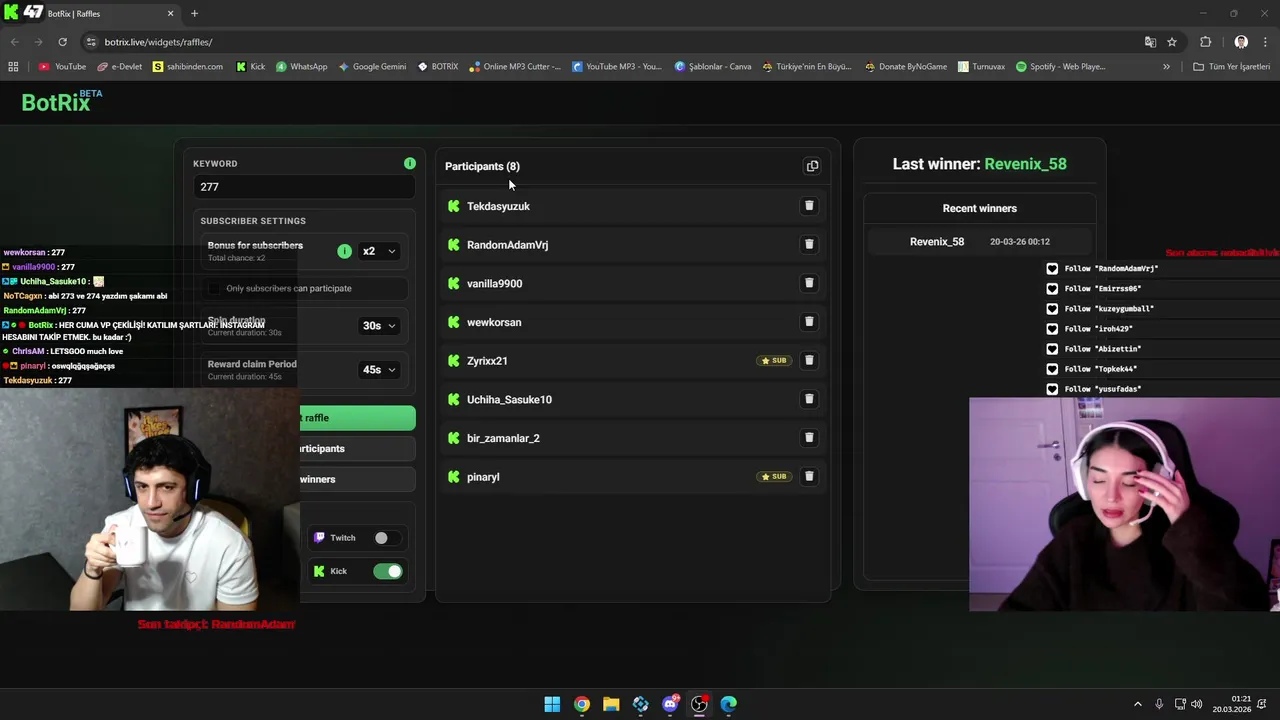Open a new browser tab
Viewport: 1280px width, 720px height.
click(194, 13)
